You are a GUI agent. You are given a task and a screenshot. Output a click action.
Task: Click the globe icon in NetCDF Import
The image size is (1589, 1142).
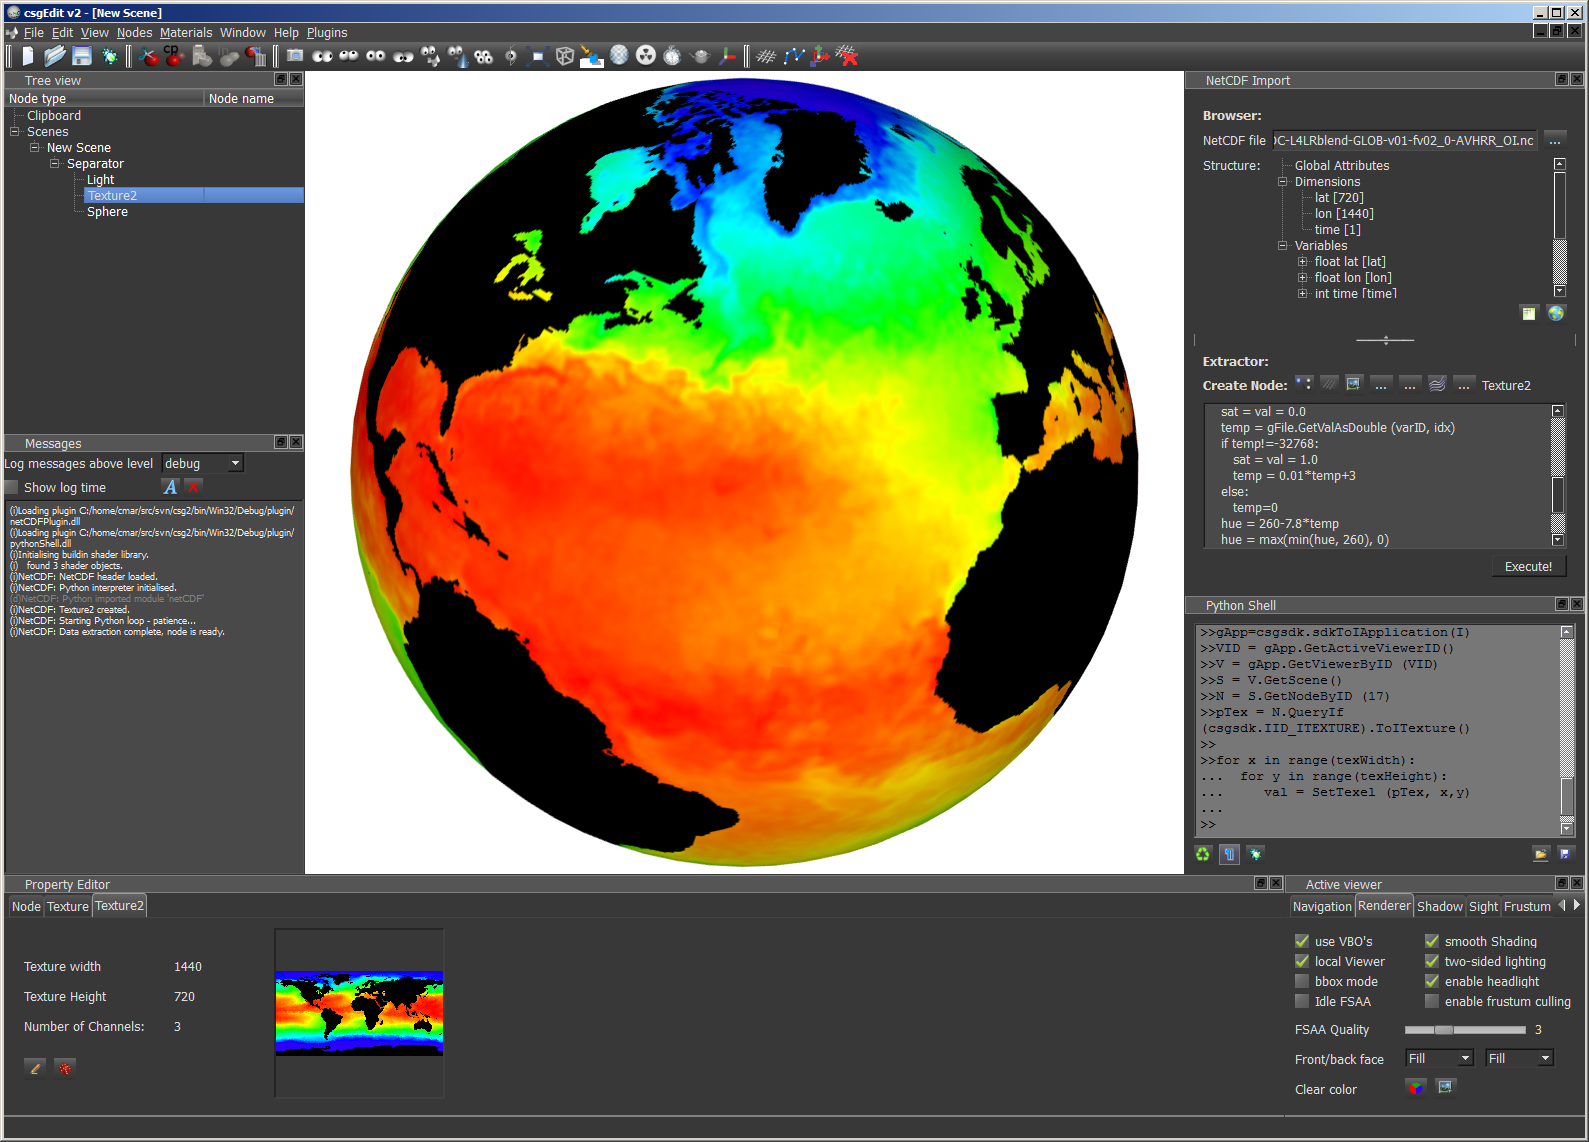[1556, 313]
